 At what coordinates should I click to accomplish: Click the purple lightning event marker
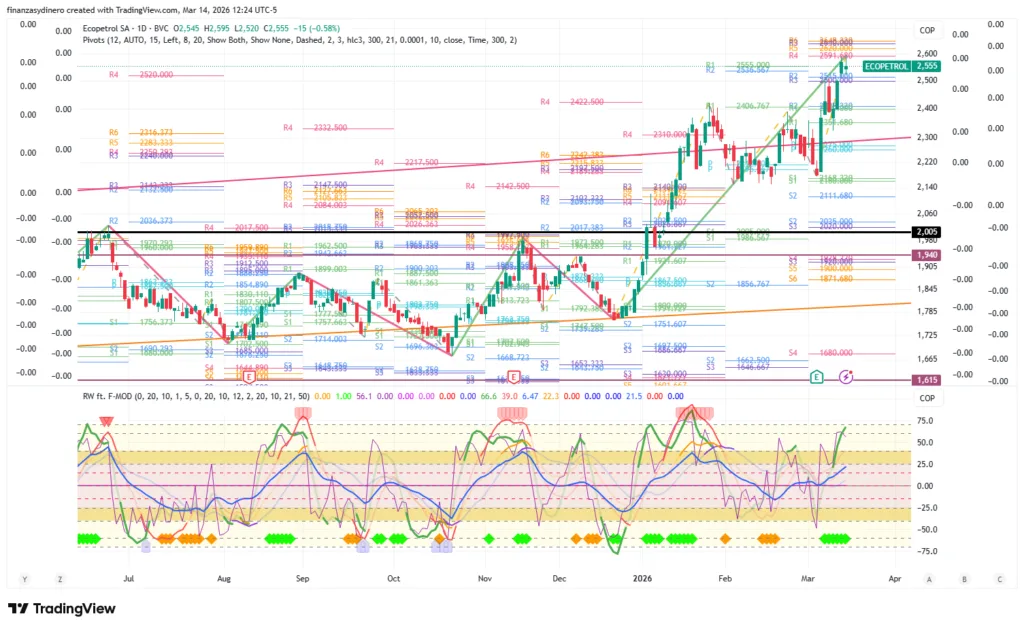point(846,376)
